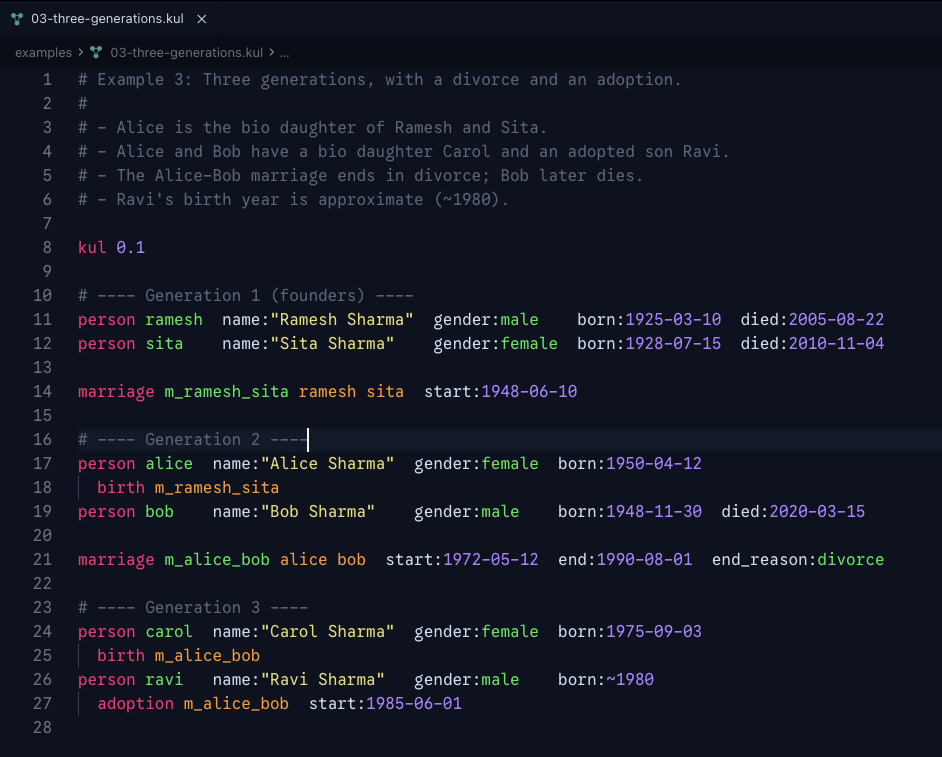Click identifier m_ramesh_sita on line 14
The image size is (942, 757).
click(x=226, y=392)
